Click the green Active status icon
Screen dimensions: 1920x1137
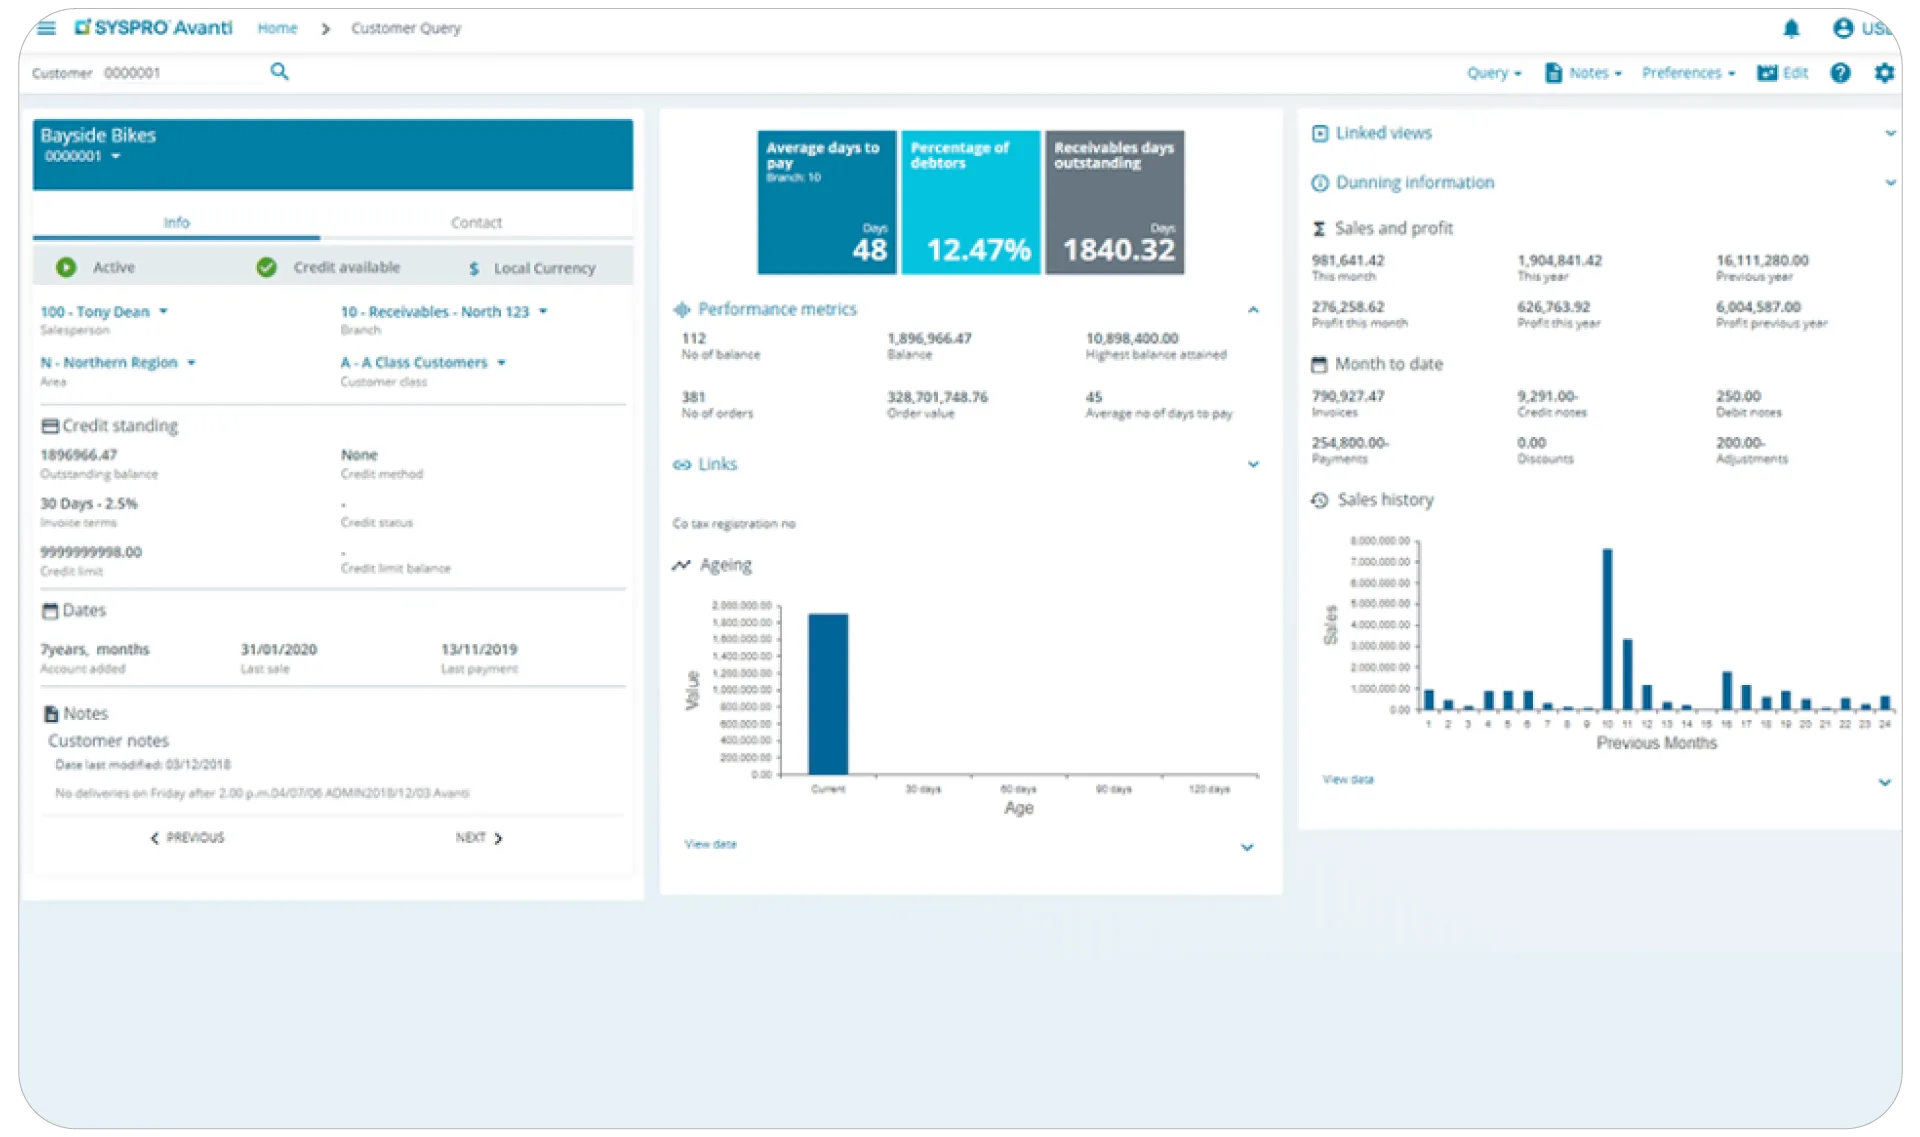coord(66,267)
